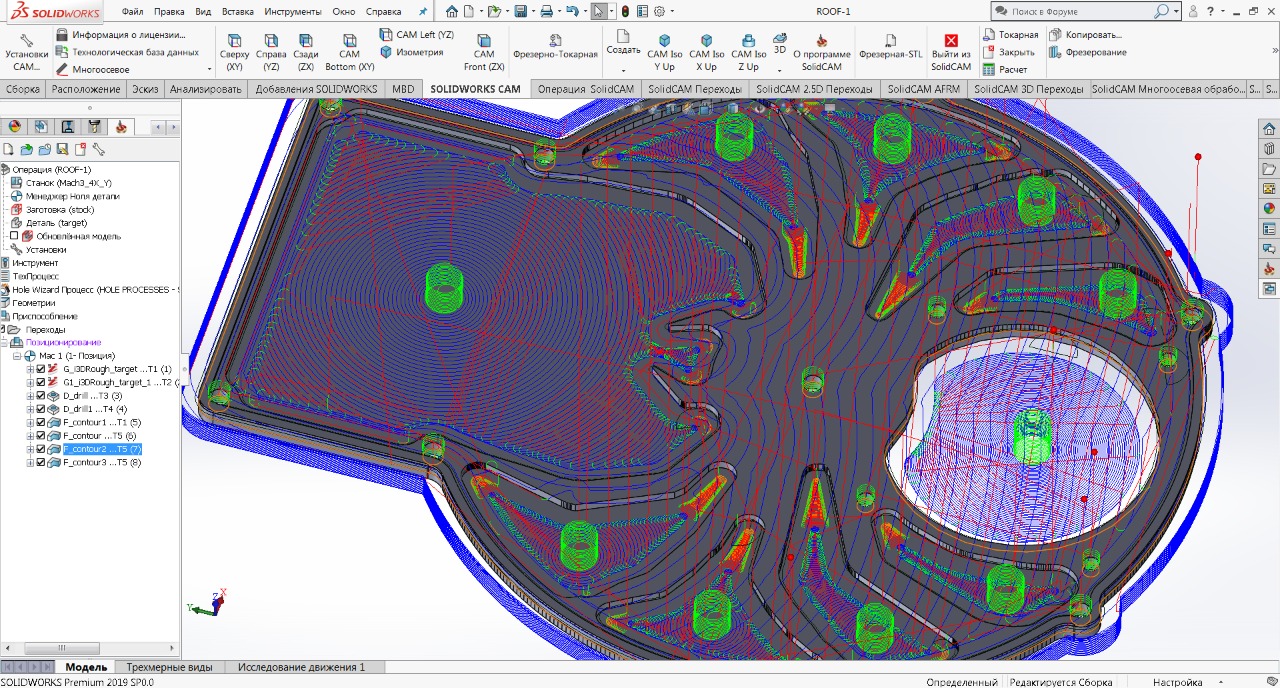Switch to SolidCAM 2.5D Переходы tab
This screenshot has height=688, width=1280.
pos(814,89)
